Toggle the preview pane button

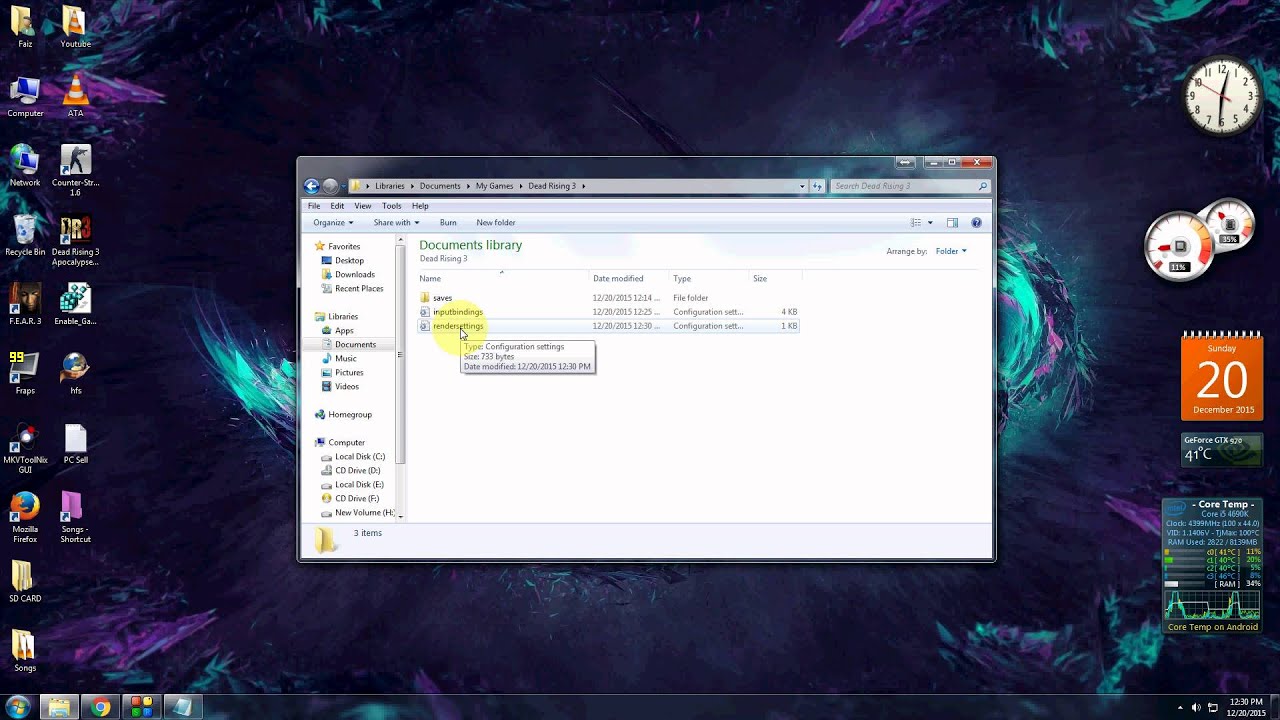pos(952,223)
